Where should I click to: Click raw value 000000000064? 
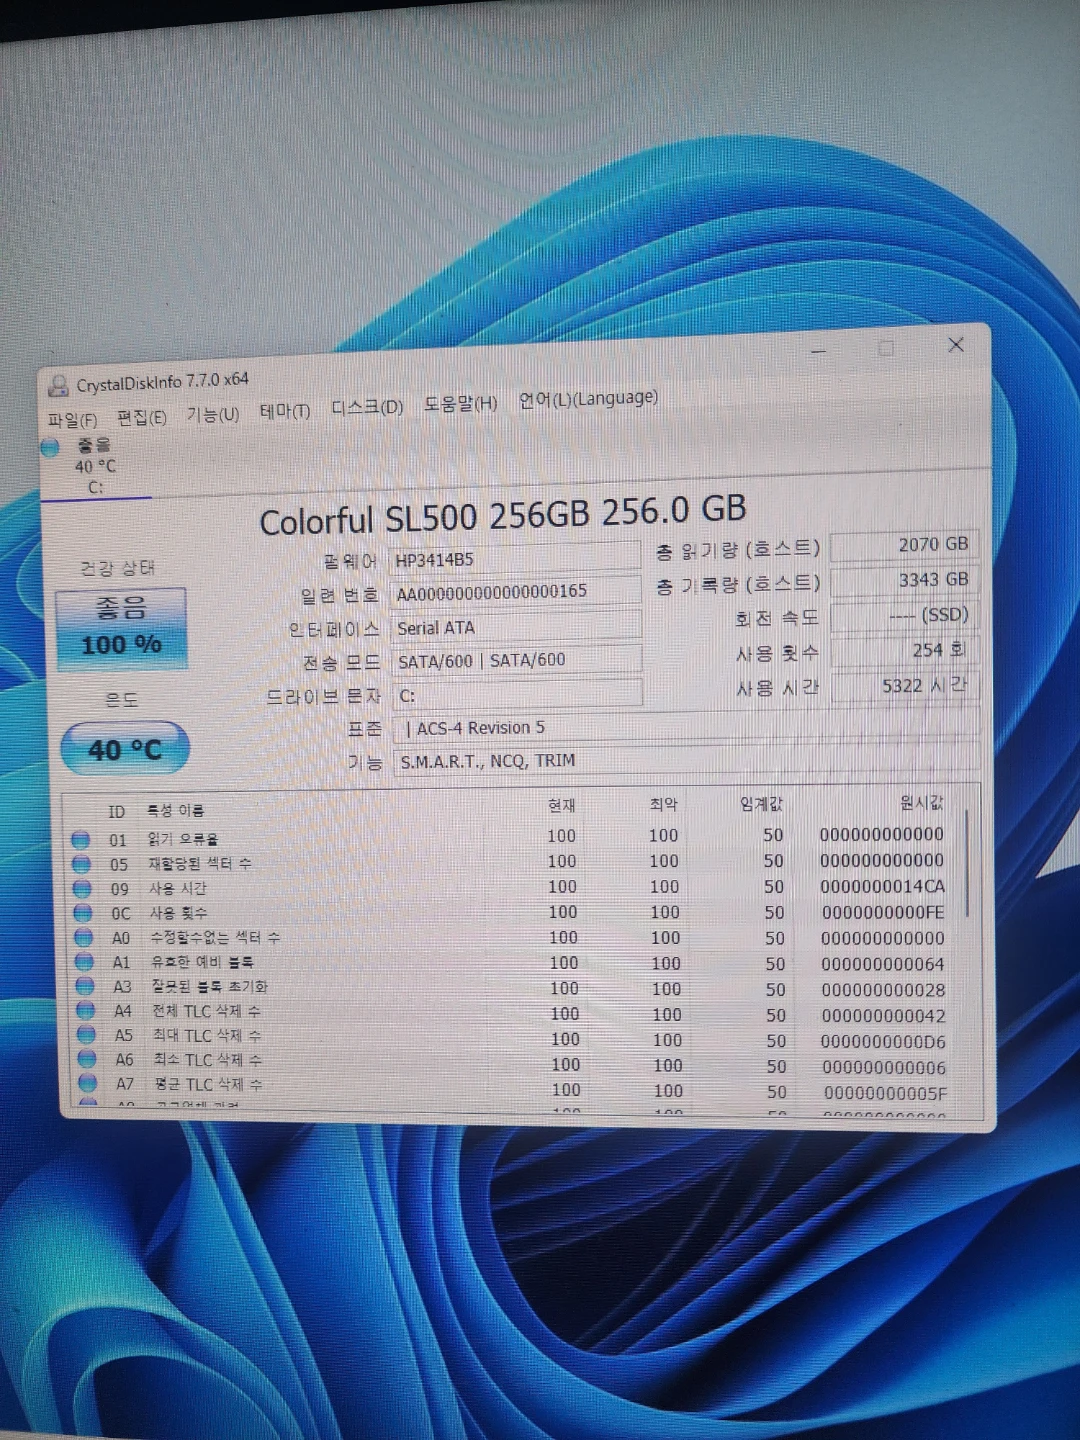point(883,964)
